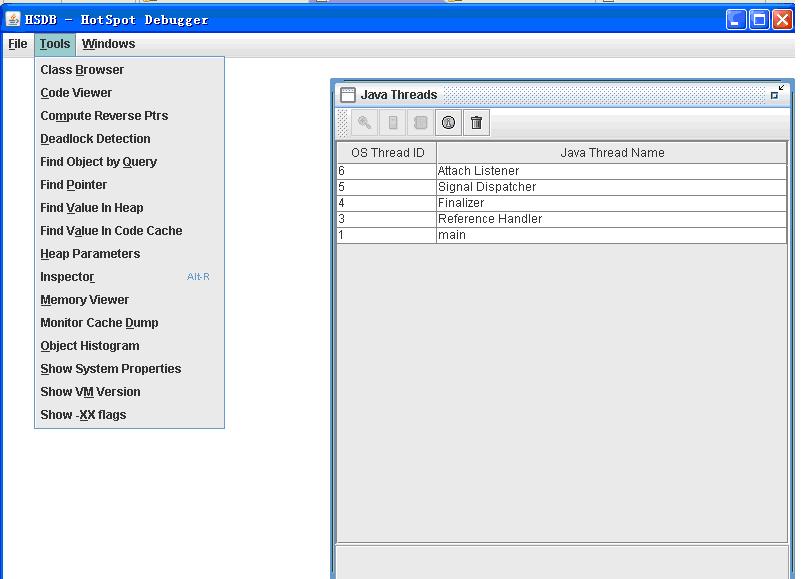Click the round Find Crashes toolbar icon

coord(448,123)
